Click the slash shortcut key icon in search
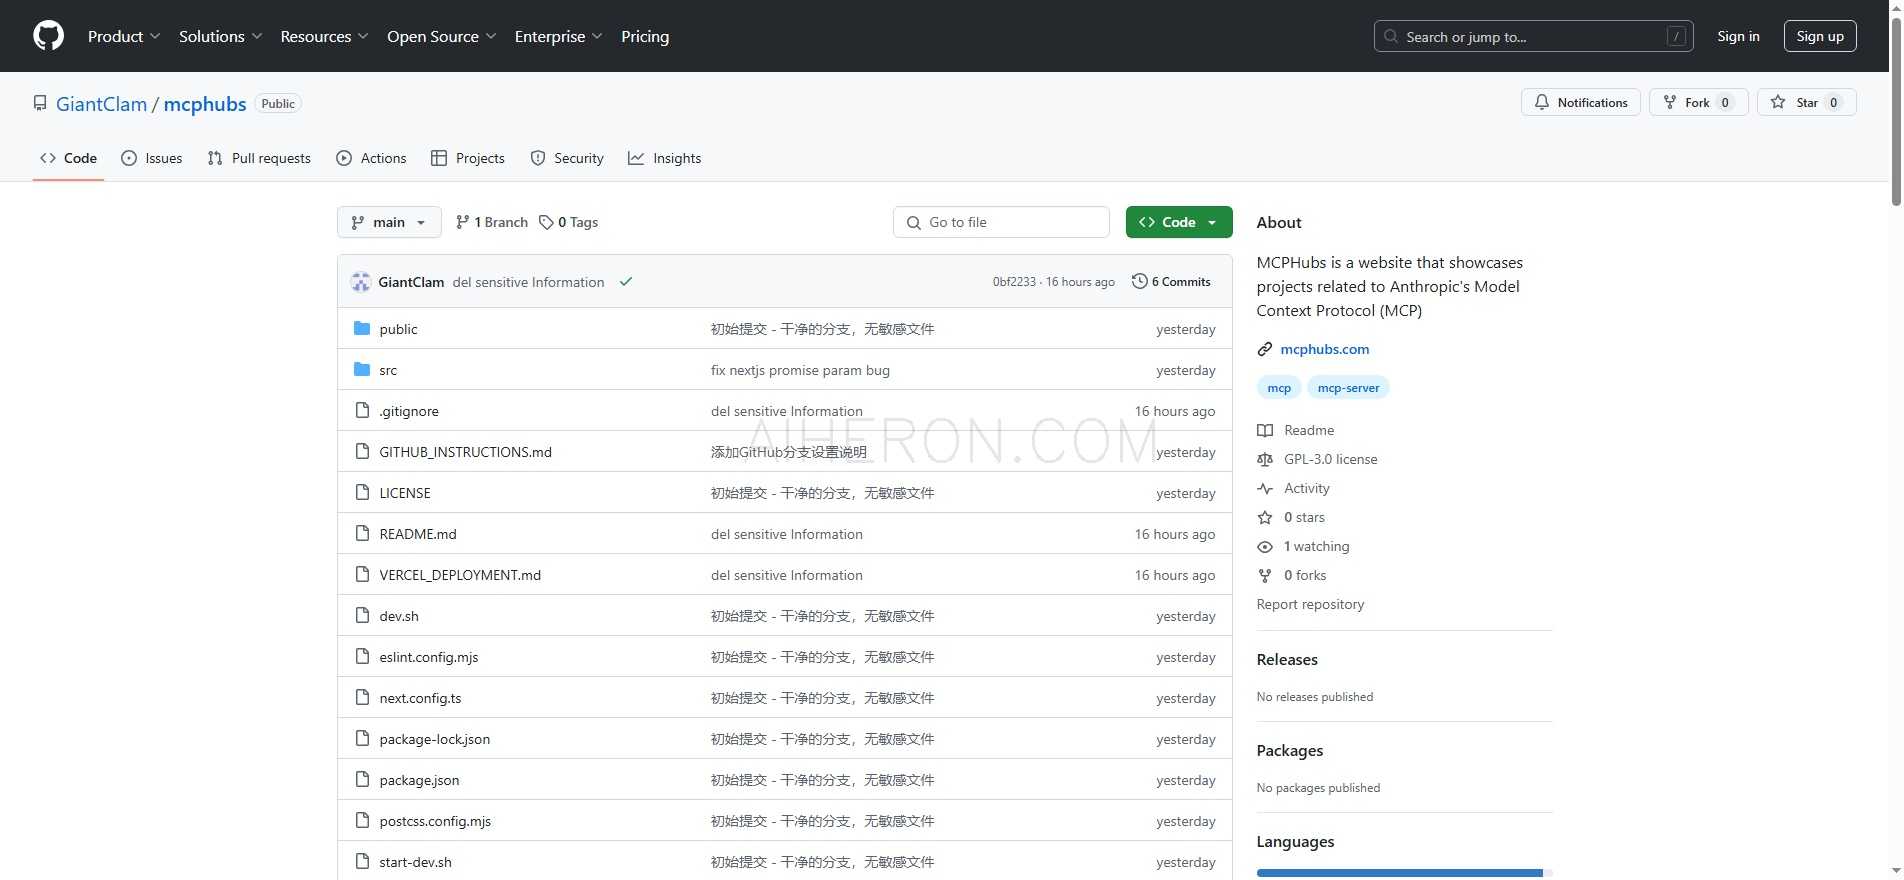 coord(1677,36)
